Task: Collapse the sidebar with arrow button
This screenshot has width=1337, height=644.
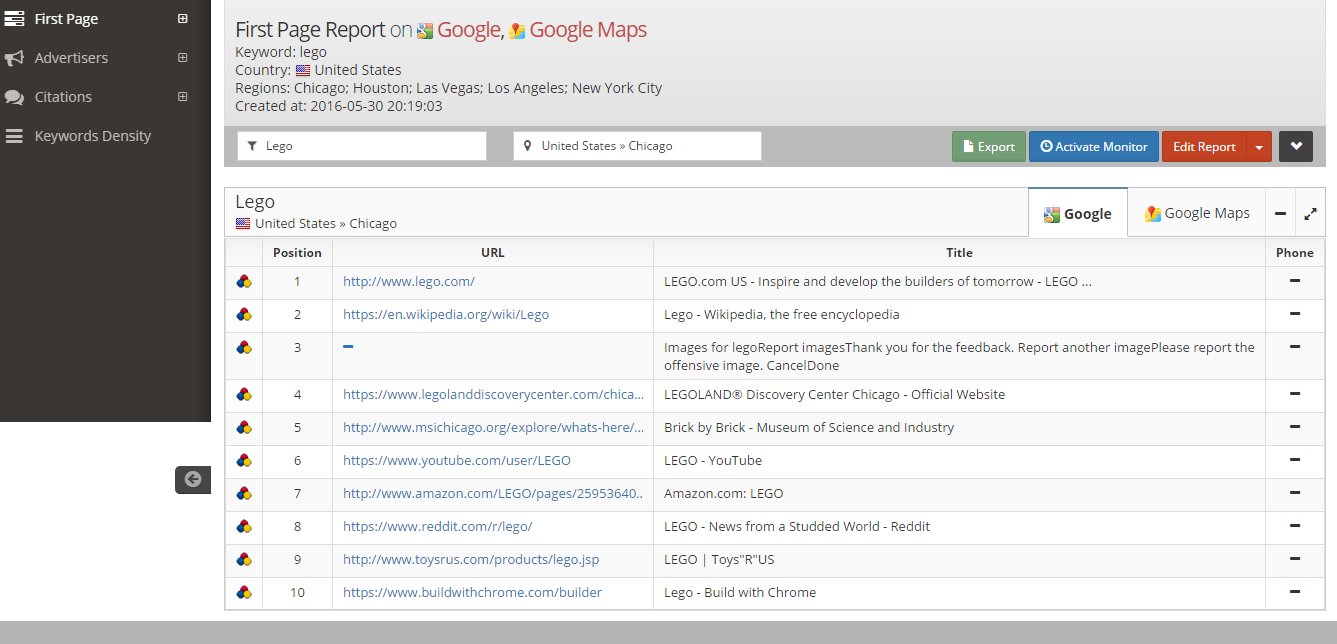Action: tap(193, 479)
